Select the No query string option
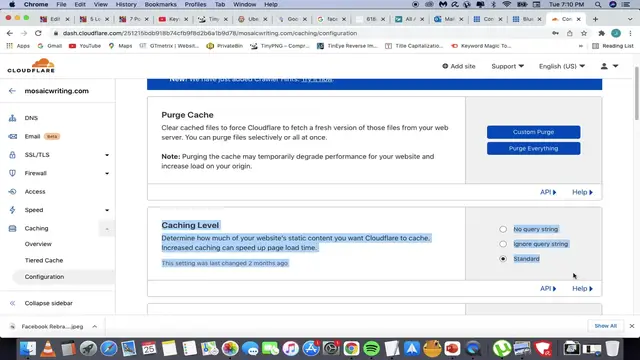The height and width of the screenshot is (360, 640). 503,229
